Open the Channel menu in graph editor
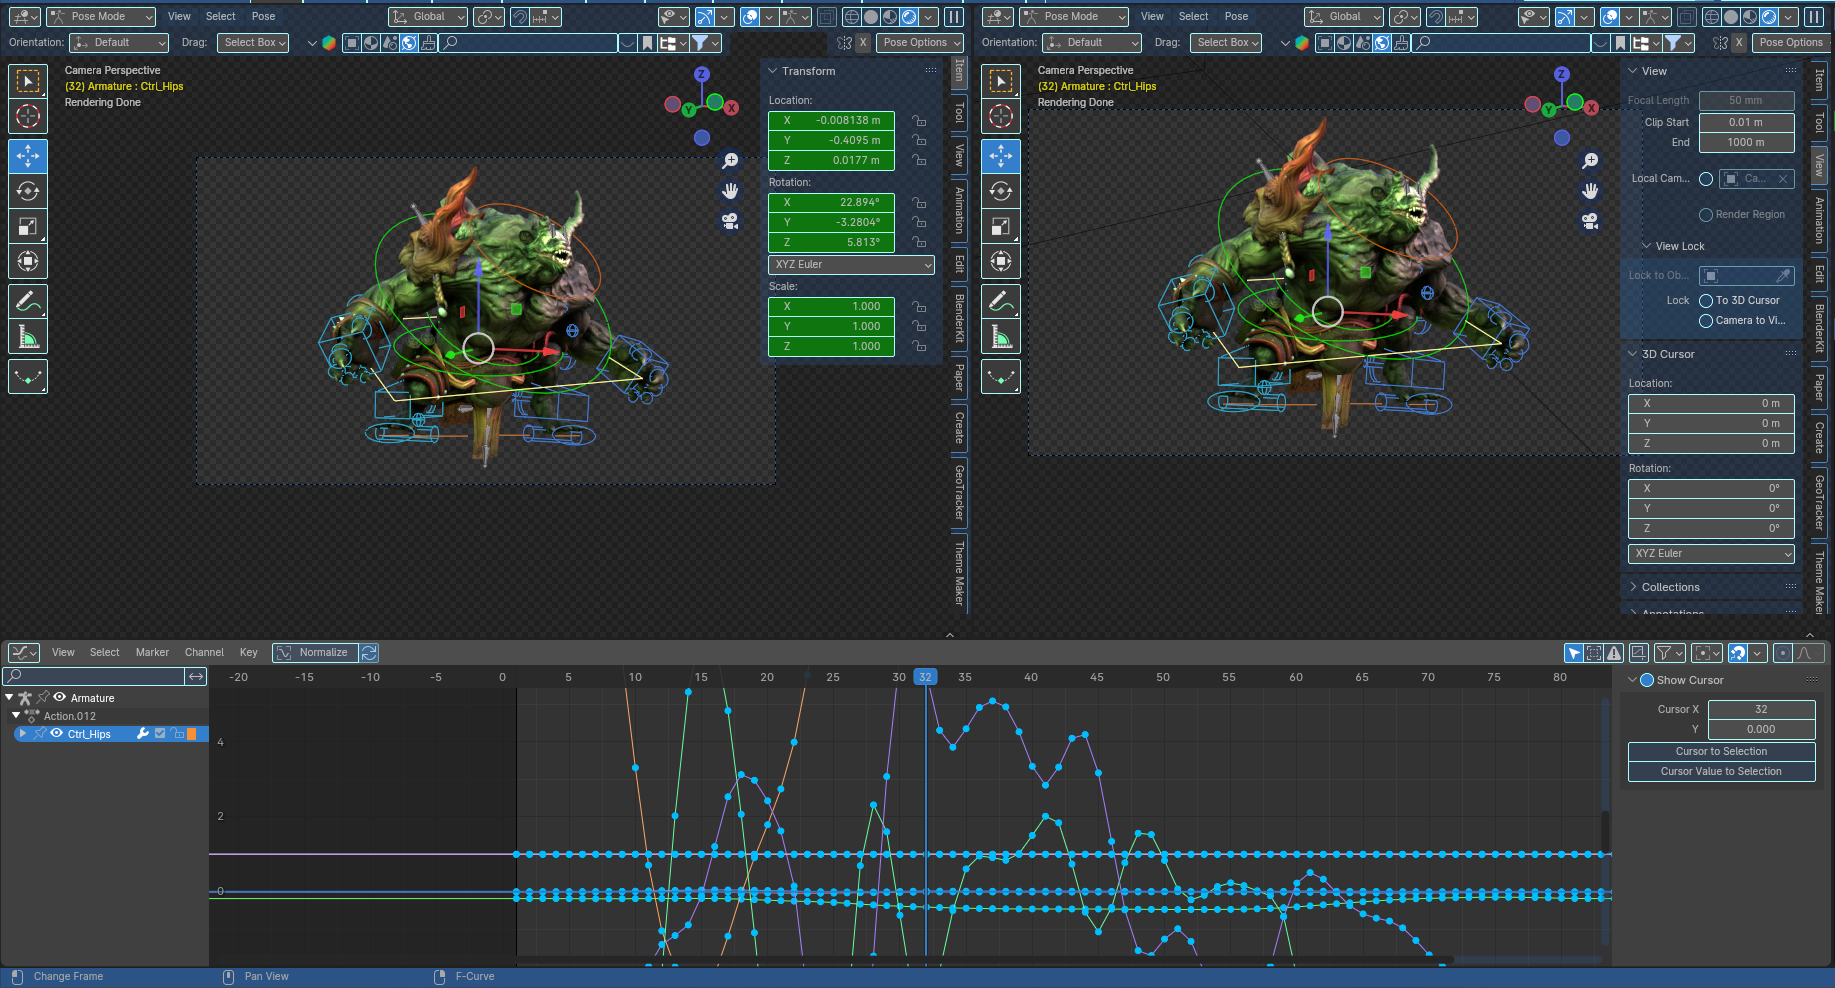The image size is (1835, 988). 204,653
